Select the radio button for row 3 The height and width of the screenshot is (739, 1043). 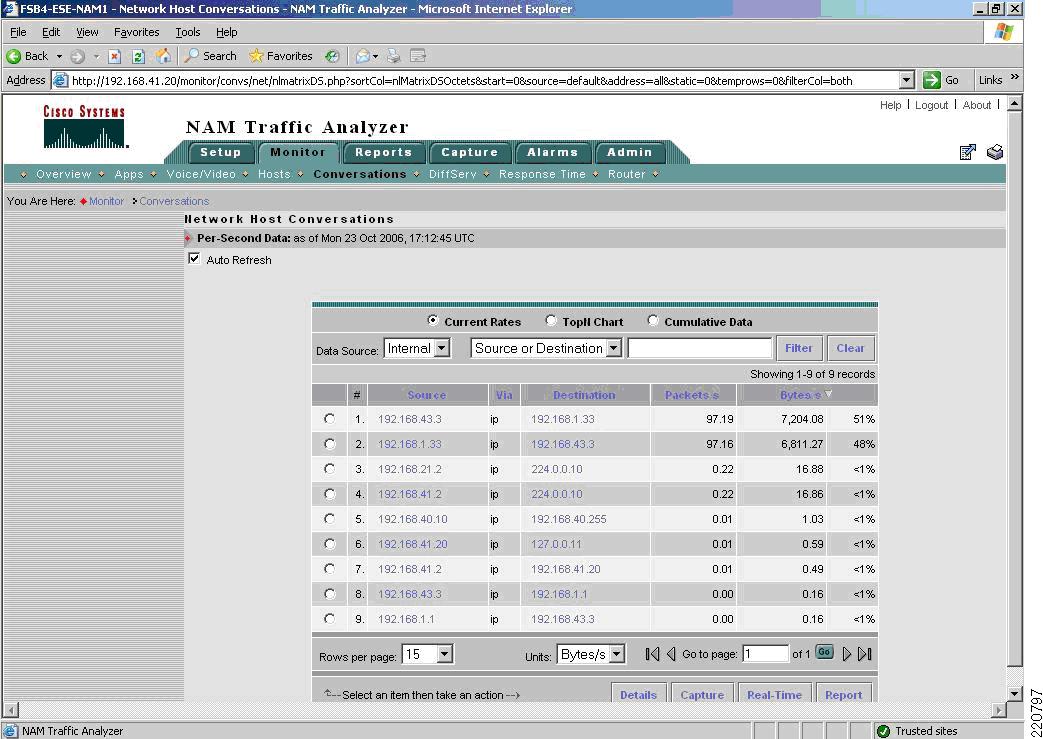tap(329, 468)
